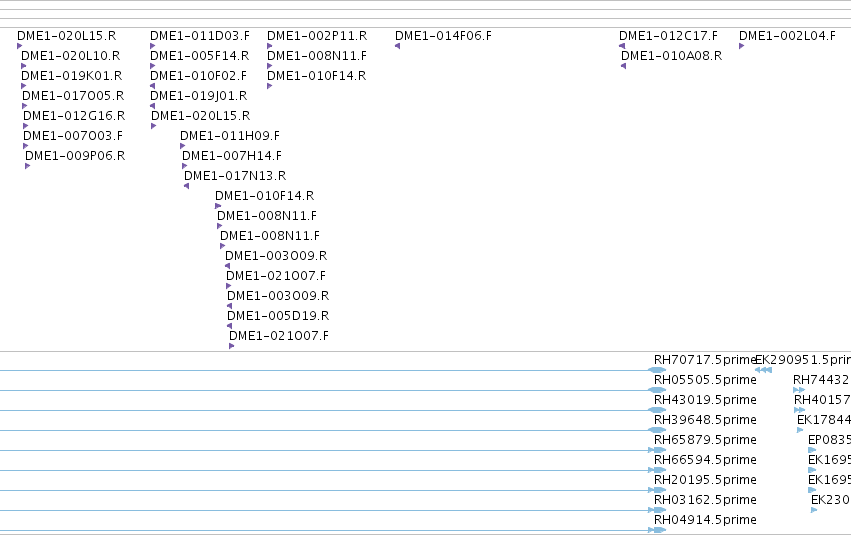Screen dimensions: 851x535
Task: Select the arrow marker under DME1-005D19.R
Action: tap(230, 326)
